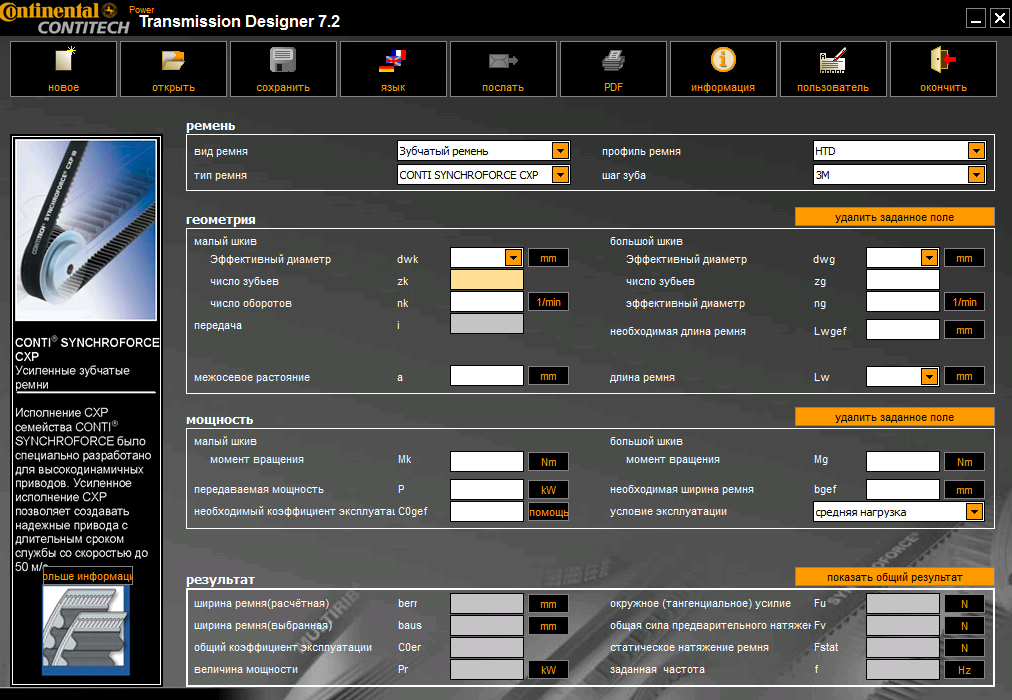Change language with 'язык' flags icon
1012x700 pixels.
(x=393, y=69)
